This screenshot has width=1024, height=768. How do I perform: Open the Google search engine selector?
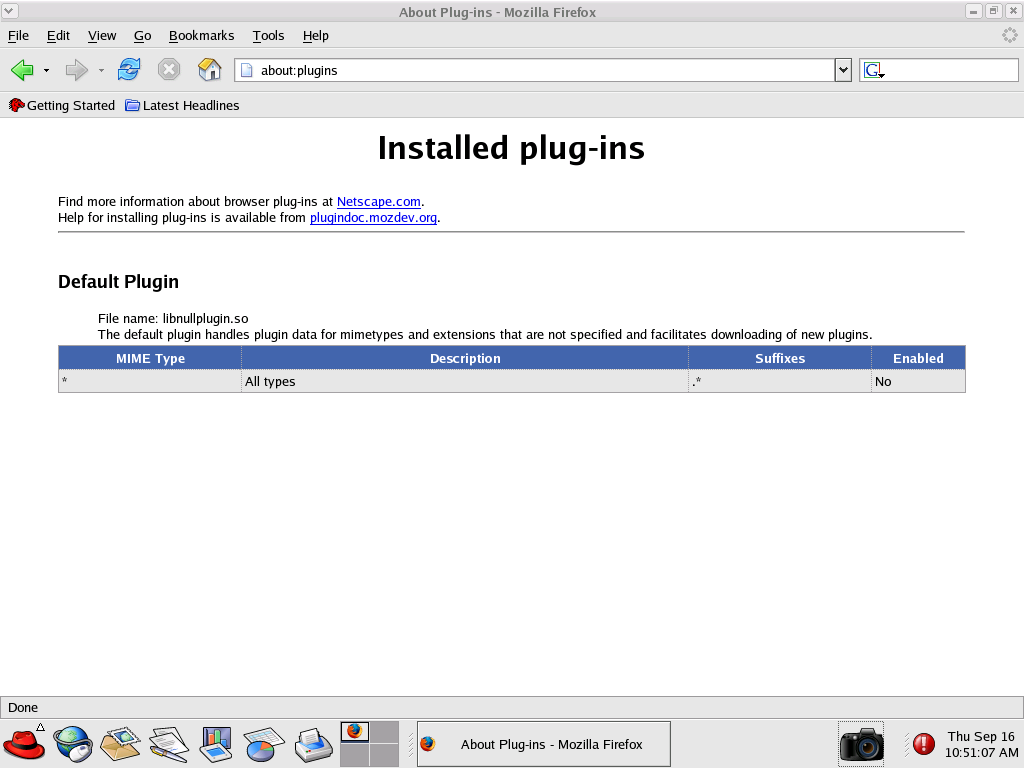(874, 71)
